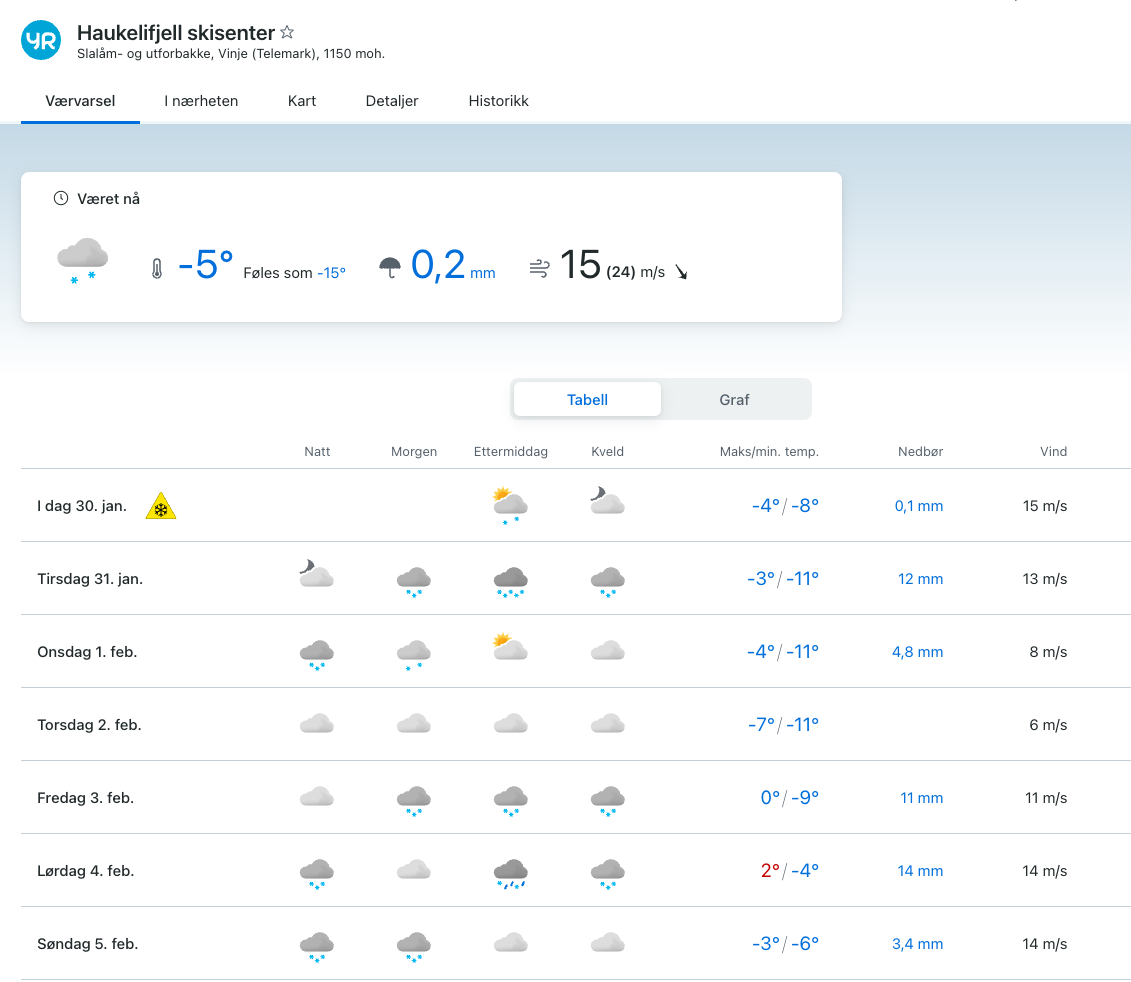Click the current weather snow cloud icon
The image size is (1131, 982).
pyautogui.click(x=82, y=261)
